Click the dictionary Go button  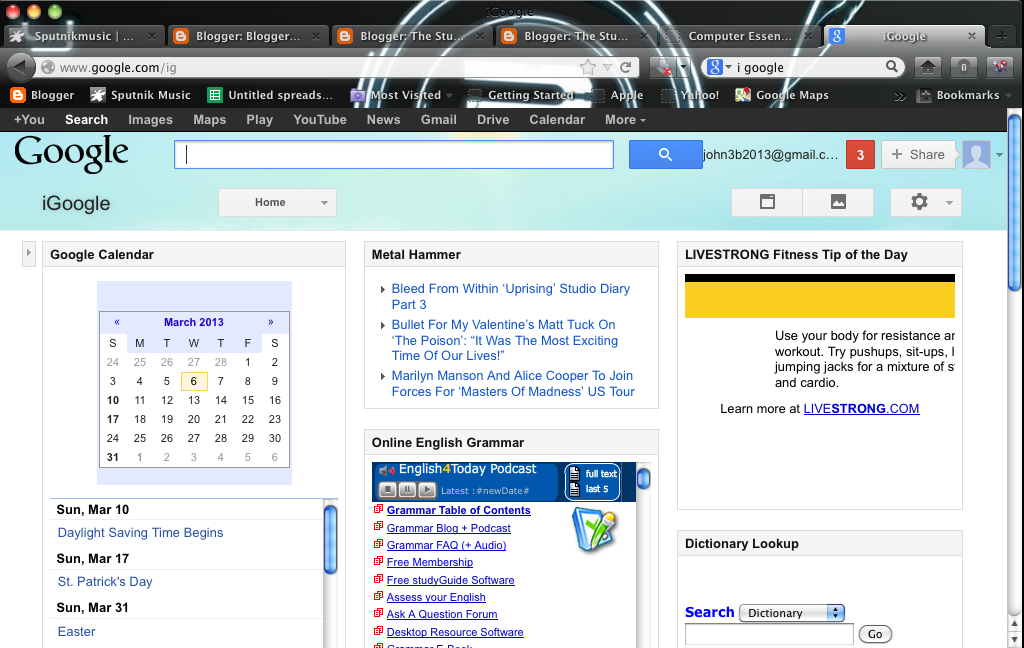[x=875, y=634]
